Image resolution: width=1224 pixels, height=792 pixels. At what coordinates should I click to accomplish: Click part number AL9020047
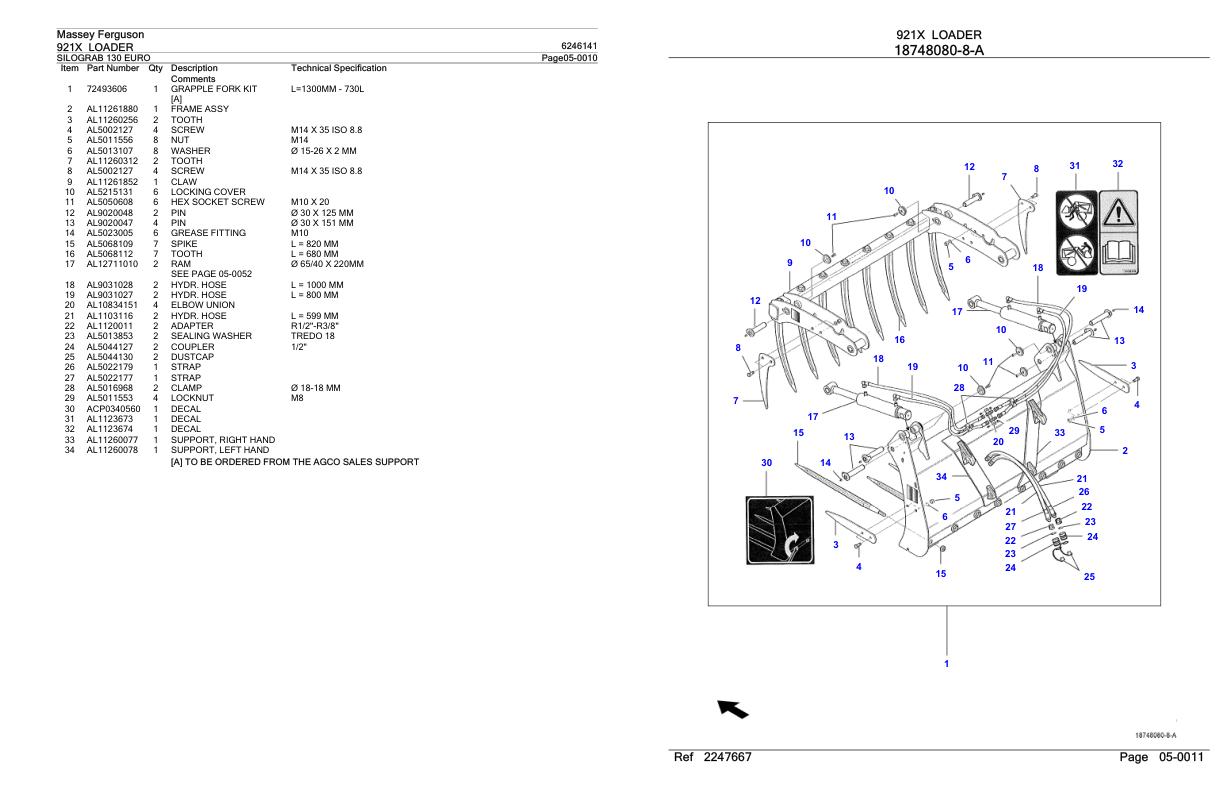tap(109, 223)
